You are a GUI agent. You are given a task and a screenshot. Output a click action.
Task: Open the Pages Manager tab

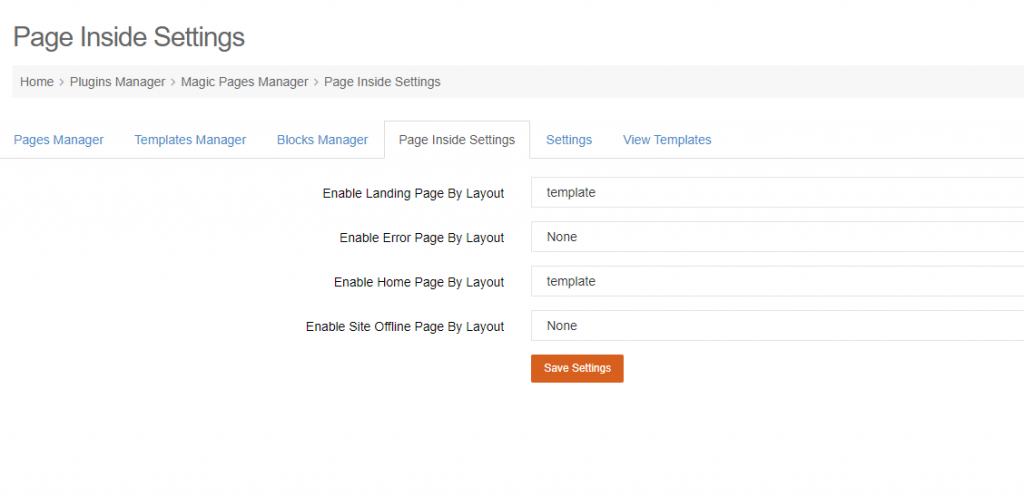click(59, 140)
